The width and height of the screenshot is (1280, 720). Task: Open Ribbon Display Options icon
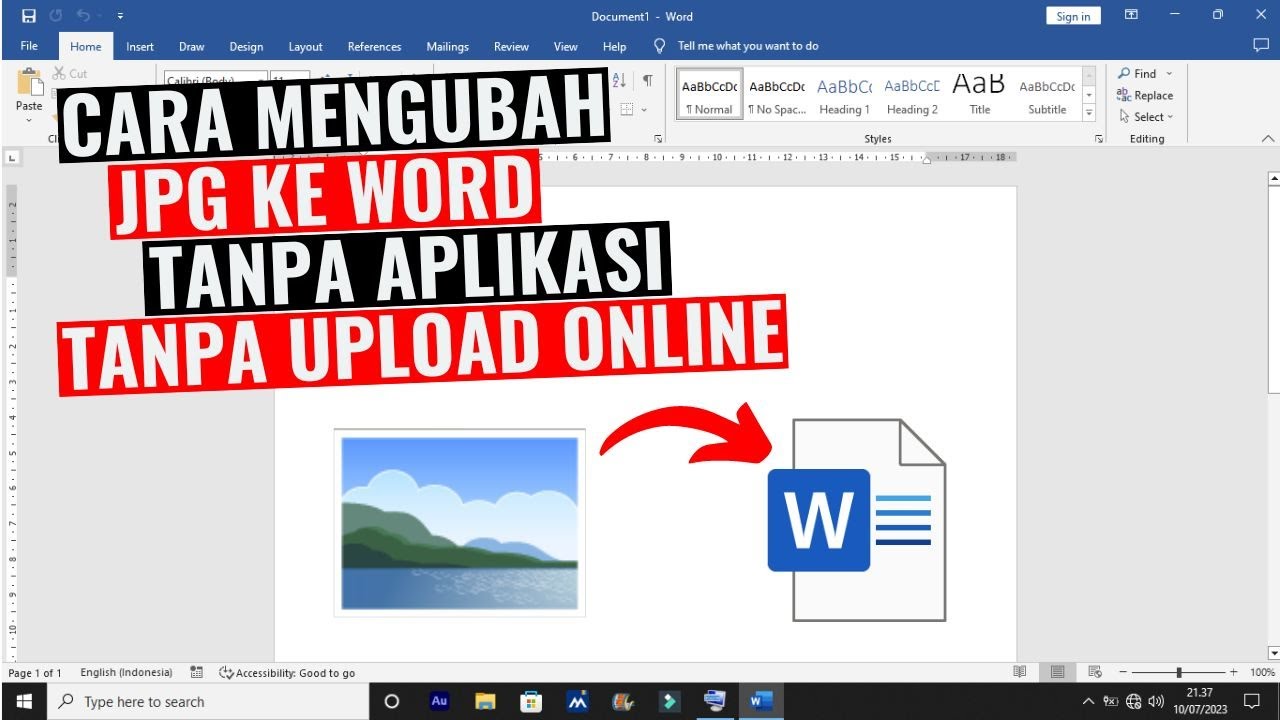point(1131,15)
